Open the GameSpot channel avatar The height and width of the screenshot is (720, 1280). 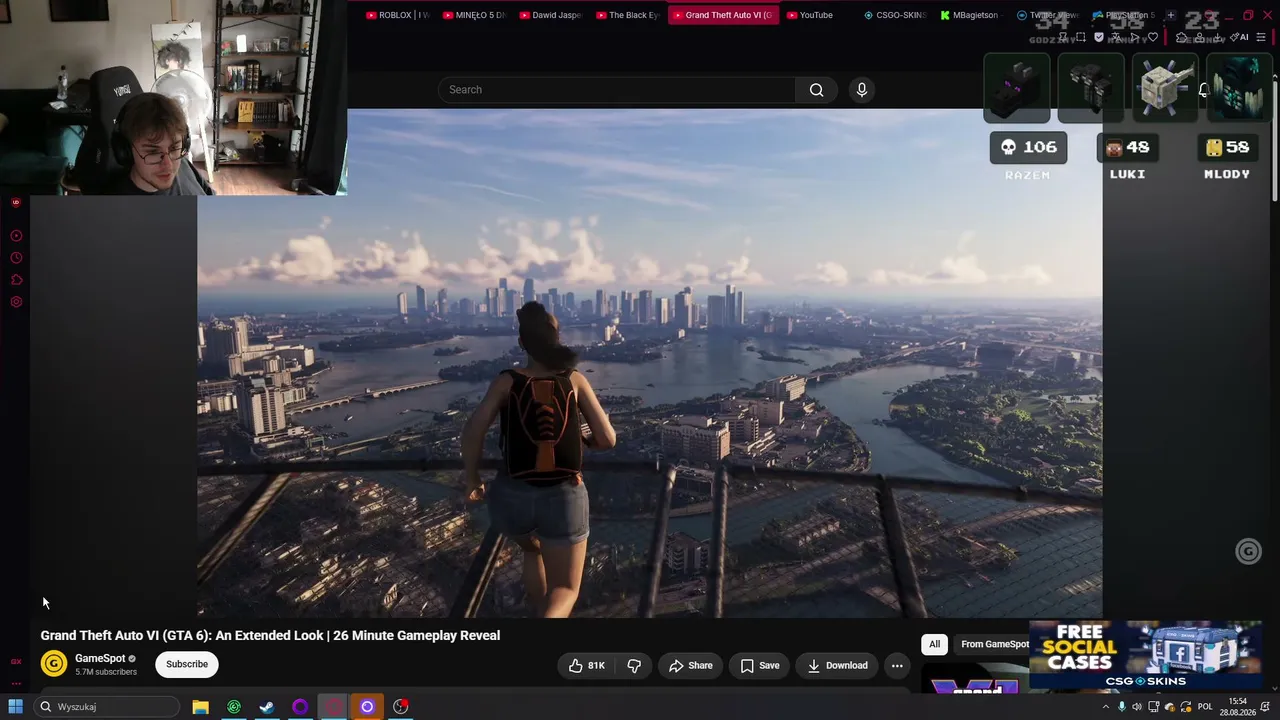point(54,663)
